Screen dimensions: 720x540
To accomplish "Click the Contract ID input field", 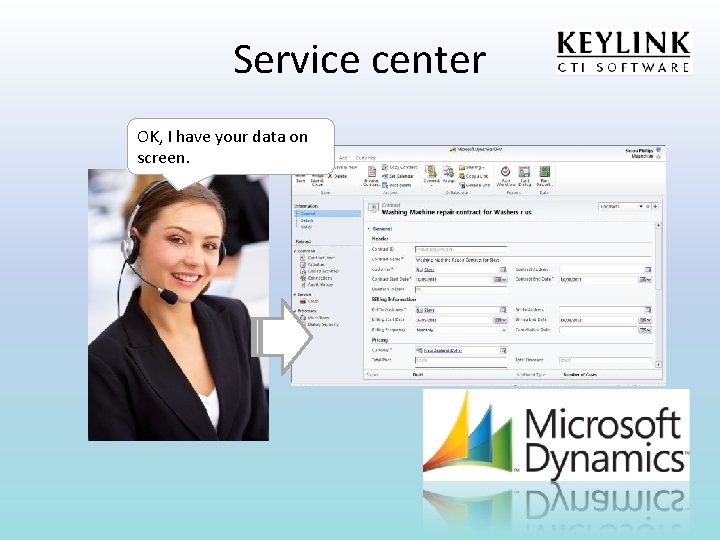I will (x=461, y=249).
